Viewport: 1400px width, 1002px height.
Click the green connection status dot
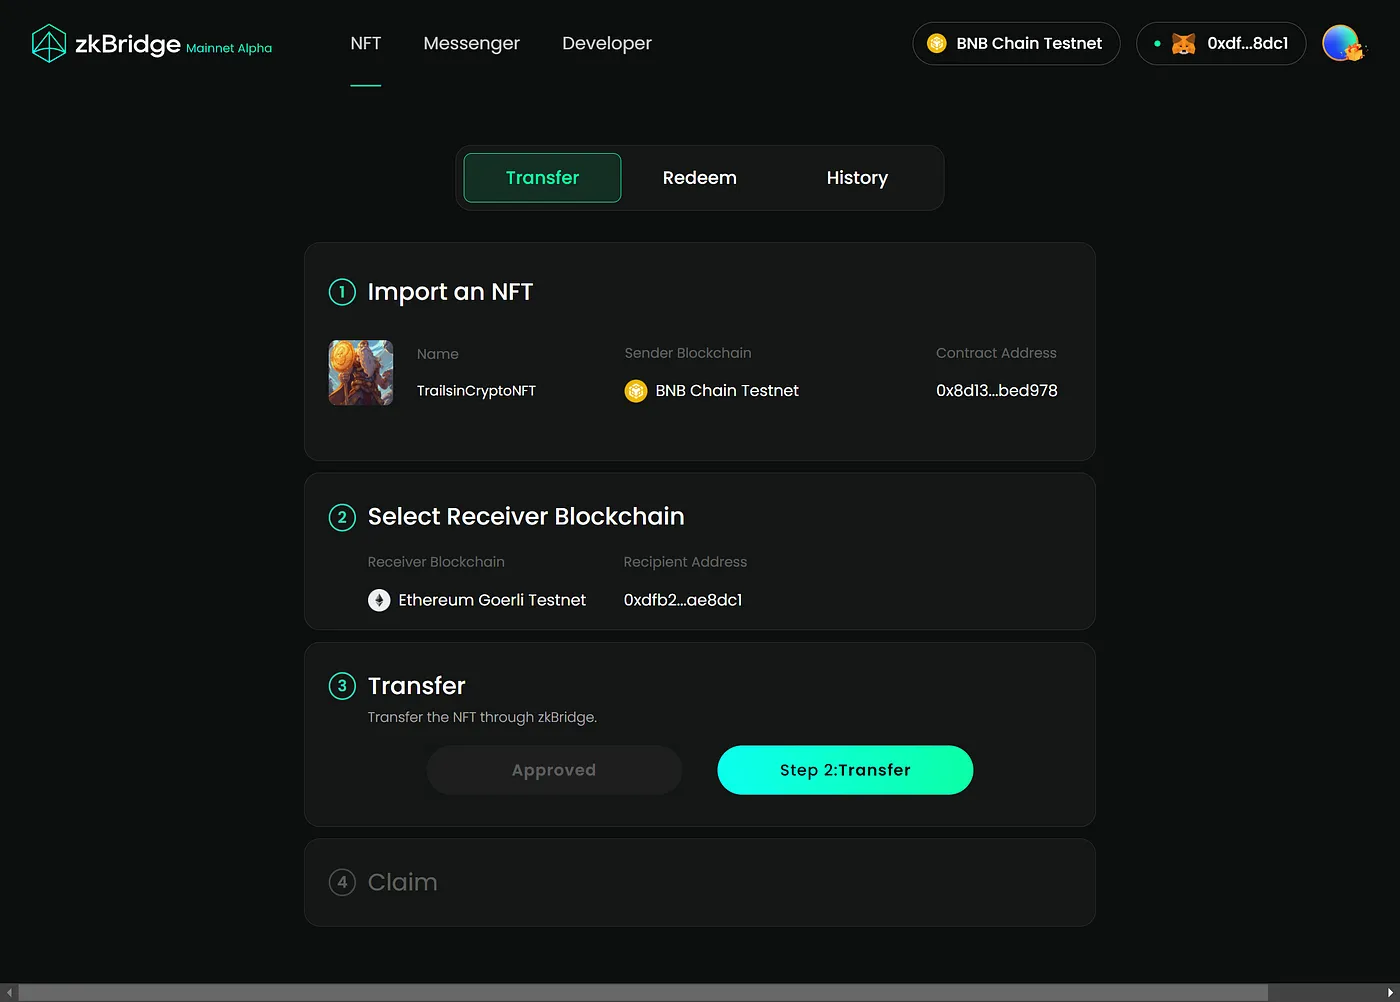point(1157,44)
